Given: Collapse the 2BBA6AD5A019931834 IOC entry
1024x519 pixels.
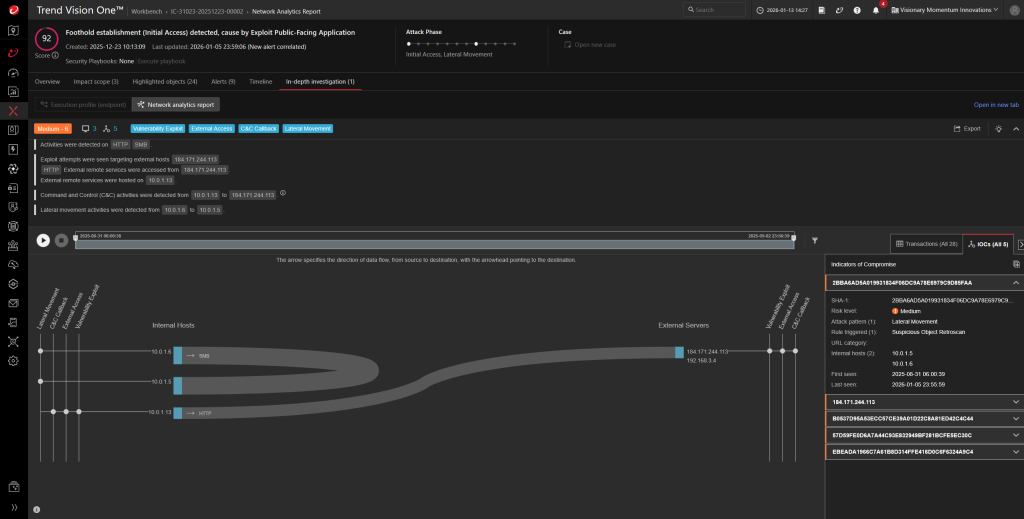Looking at the screenshot, I should coord(1016,283).
